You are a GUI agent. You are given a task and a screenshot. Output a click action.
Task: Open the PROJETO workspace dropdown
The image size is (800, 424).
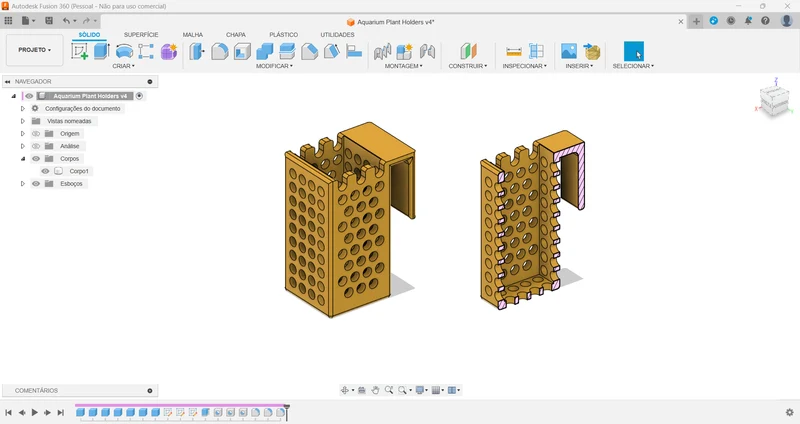point(35,50)
